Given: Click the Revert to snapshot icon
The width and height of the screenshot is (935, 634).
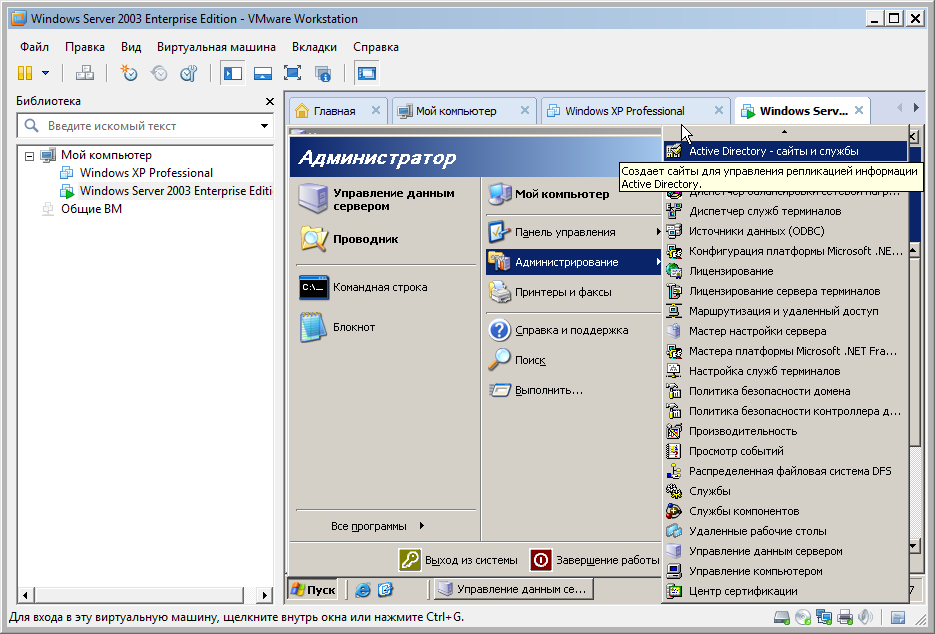Looking at the screenshot, I should (x=159, y=73).
